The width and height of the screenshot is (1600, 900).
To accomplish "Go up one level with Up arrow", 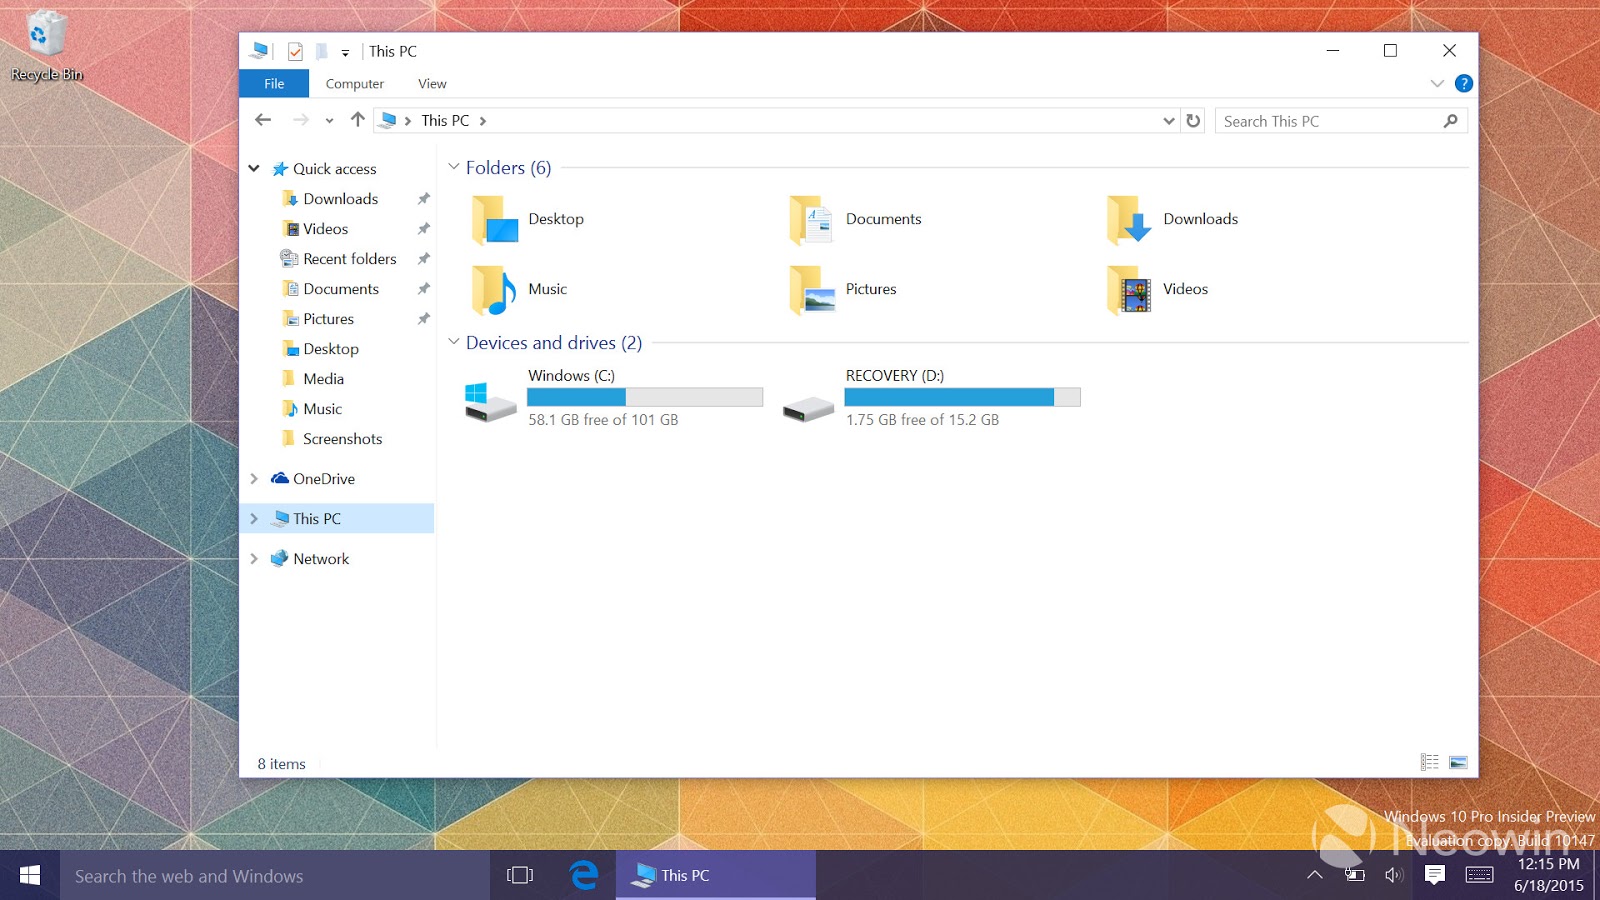I will pos(358,120).
